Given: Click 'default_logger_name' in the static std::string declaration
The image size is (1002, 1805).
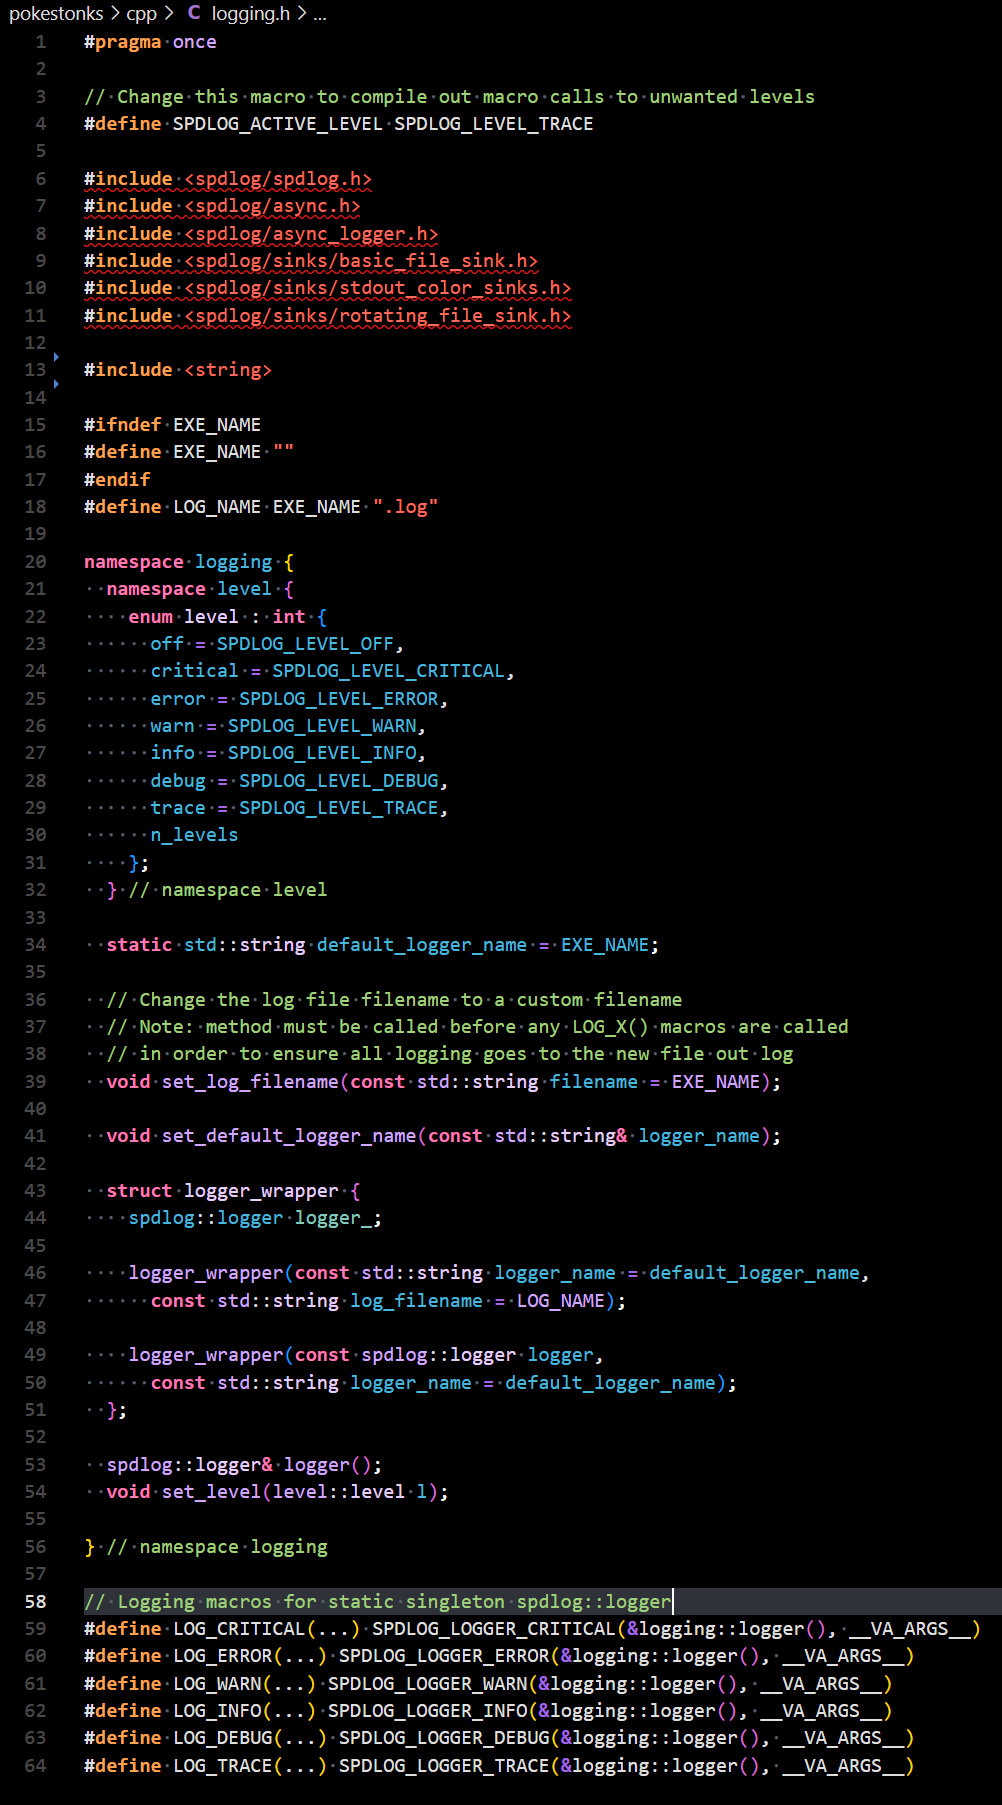Looking at the screenshot, I should pos(422,944).
